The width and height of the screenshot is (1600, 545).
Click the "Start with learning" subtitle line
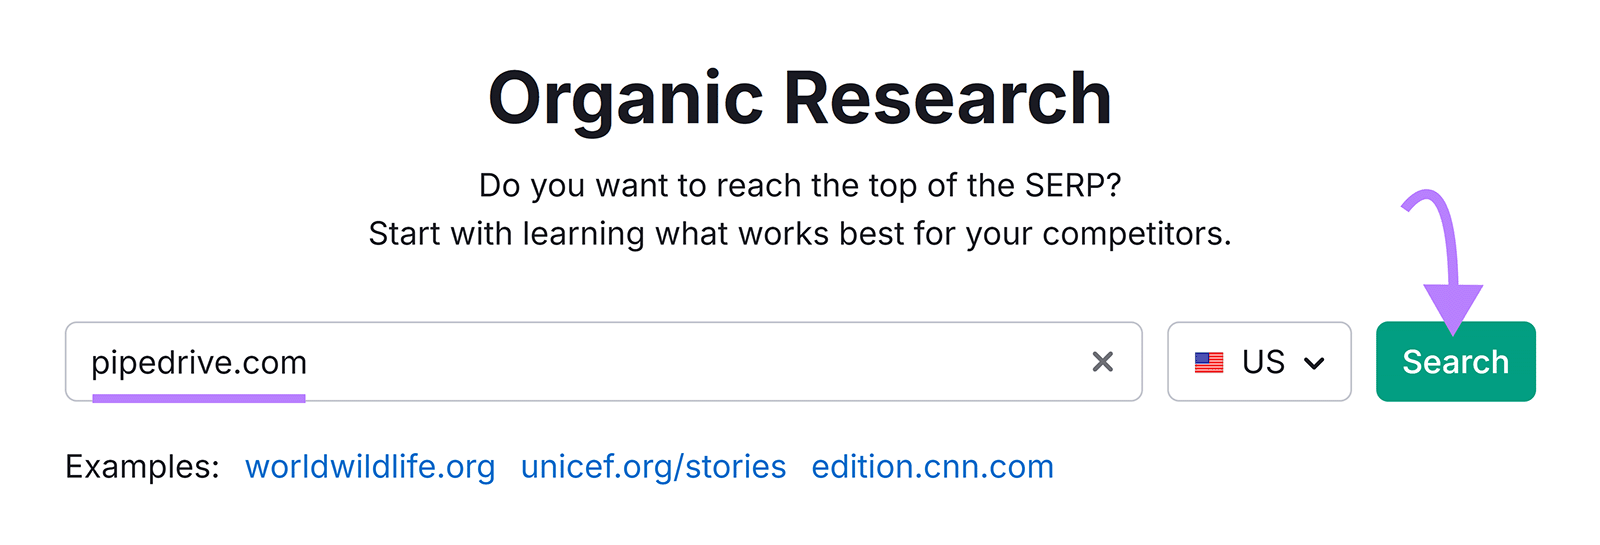(800, 234)
